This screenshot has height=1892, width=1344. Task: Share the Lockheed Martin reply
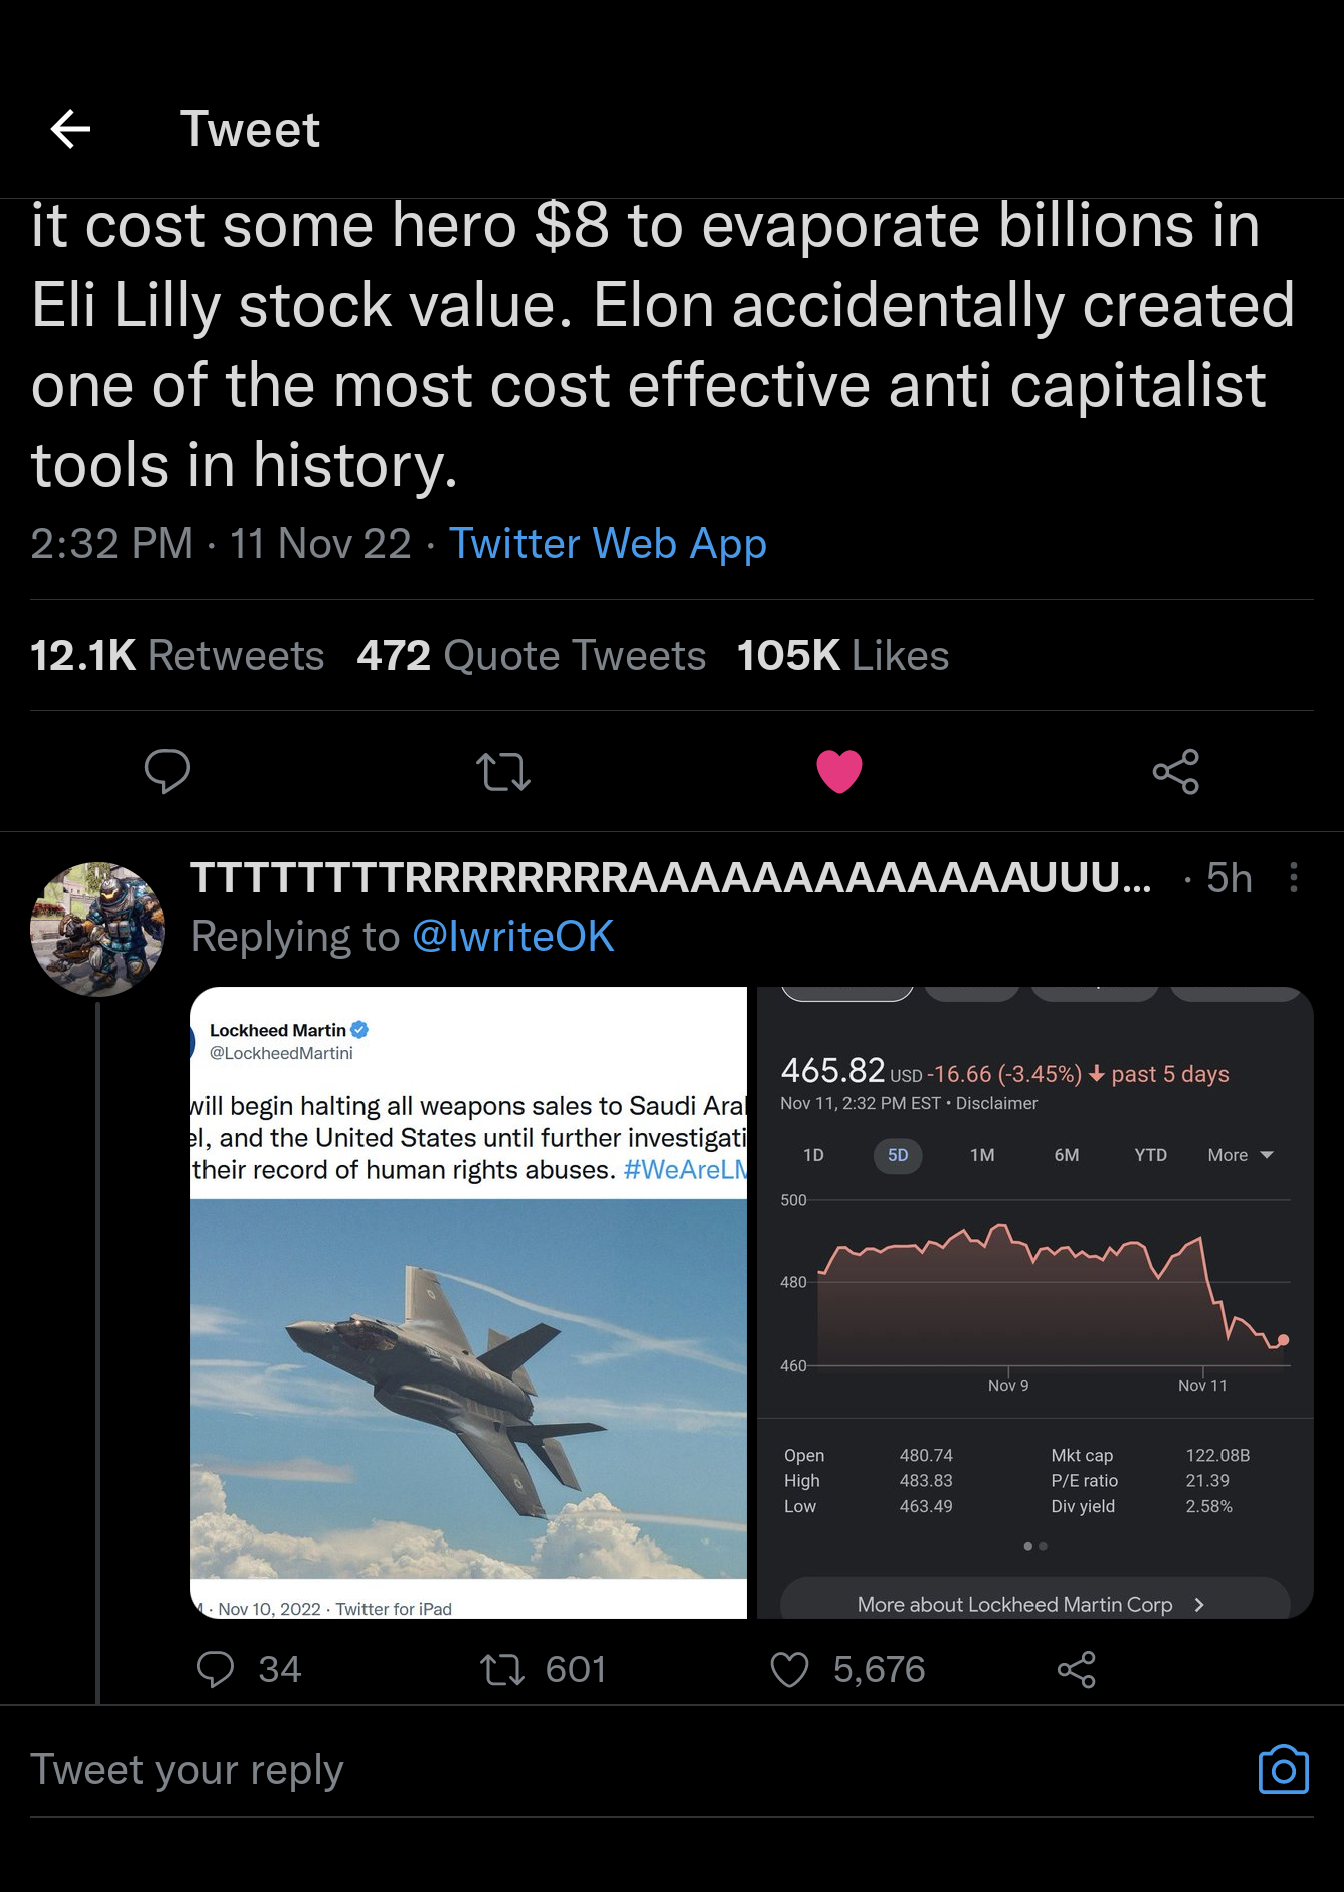click(x=1077, y=1669)
